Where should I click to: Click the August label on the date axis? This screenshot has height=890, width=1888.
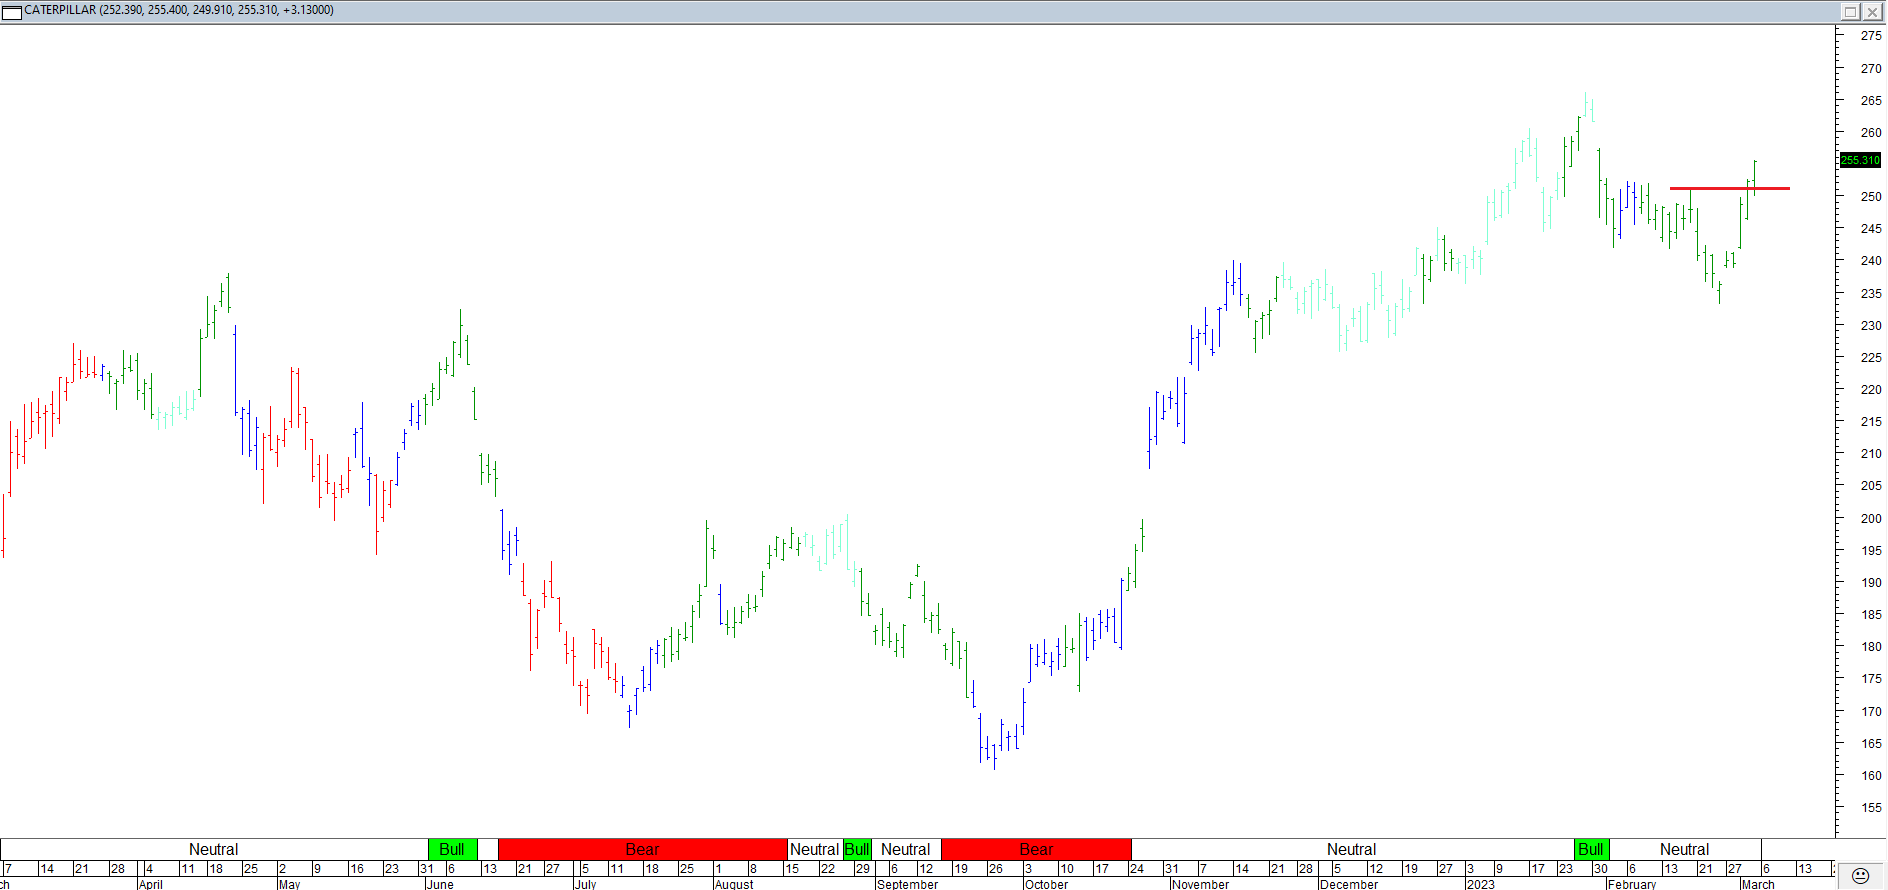click(x=734, y=884)
